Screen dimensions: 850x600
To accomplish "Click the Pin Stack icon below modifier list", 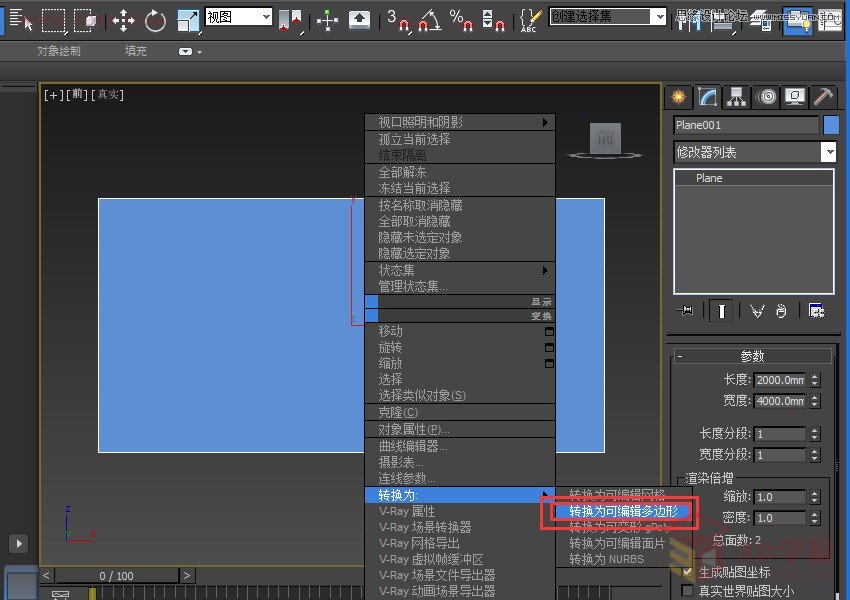I will pos(684,312).
